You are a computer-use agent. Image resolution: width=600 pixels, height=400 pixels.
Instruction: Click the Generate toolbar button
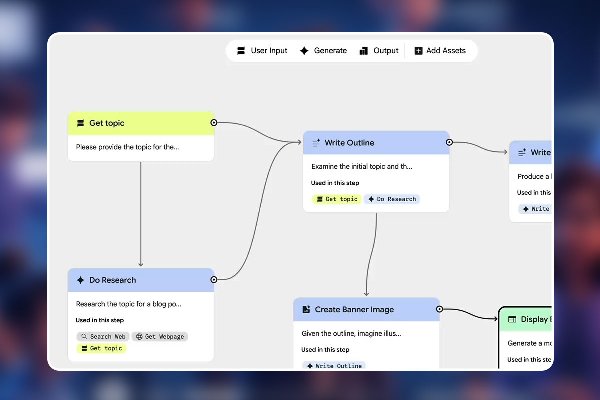pos(323,51)
